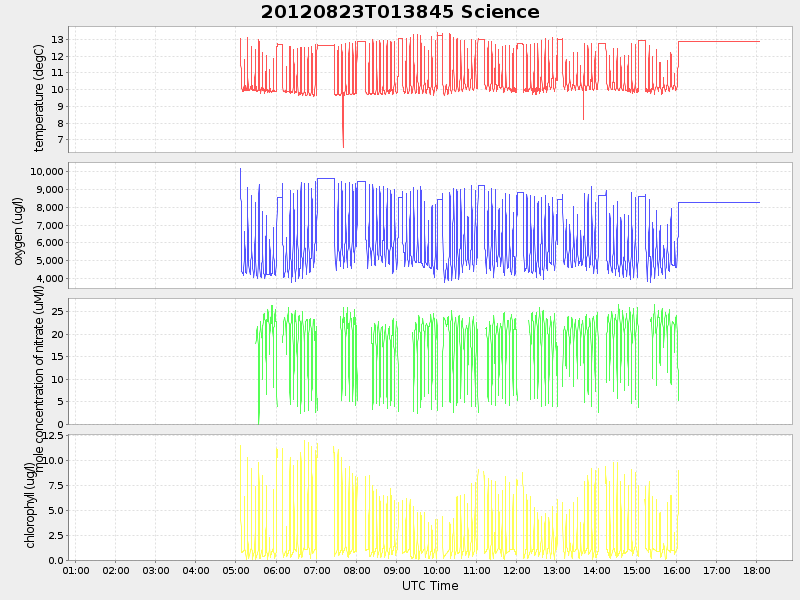Click the chart title 20120823T013845 Science
The image size is (800, 600).
point(400,12)
